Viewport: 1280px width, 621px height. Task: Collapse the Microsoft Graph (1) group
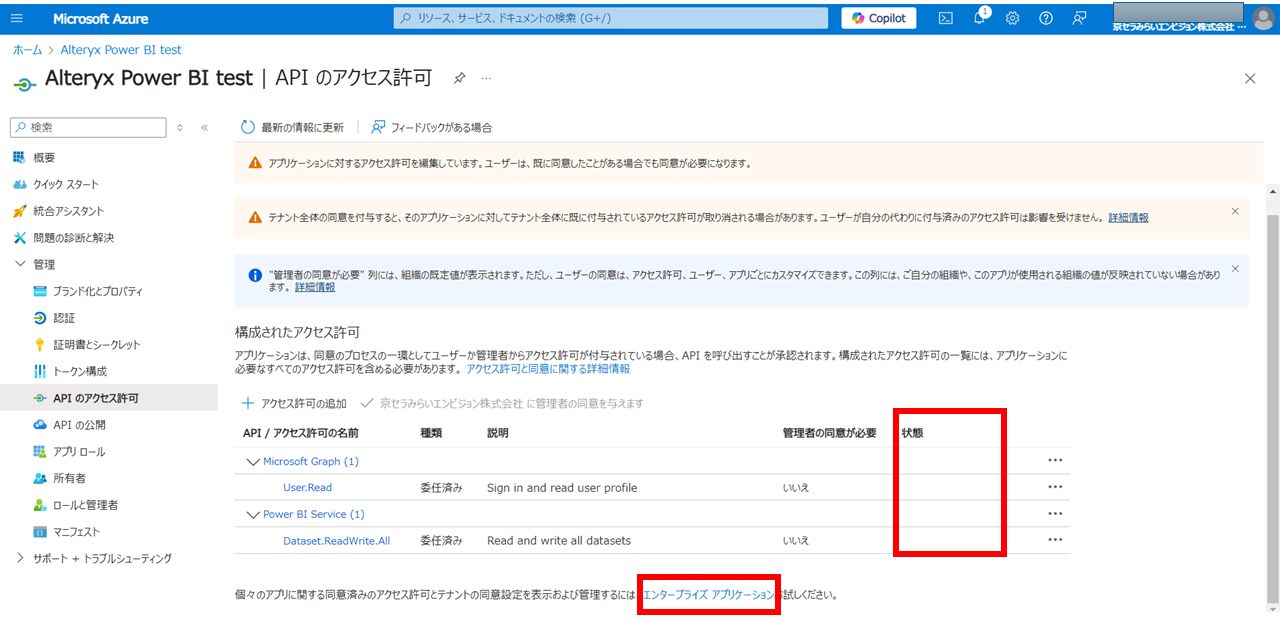(251, 462)
